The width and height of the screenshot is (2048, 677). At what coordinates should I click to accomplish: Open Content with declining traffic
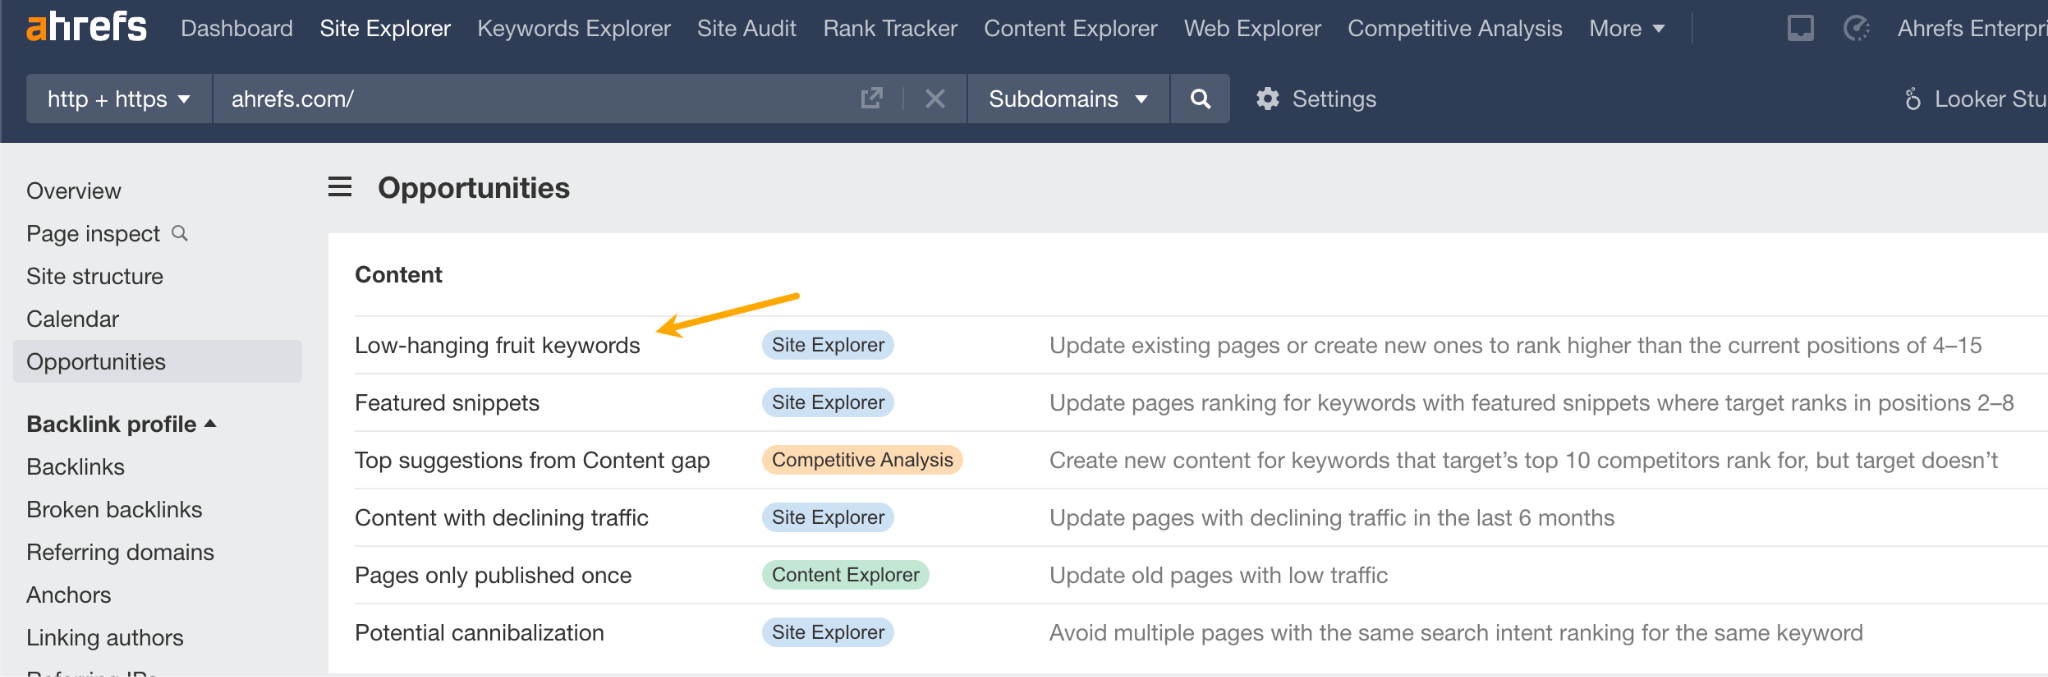[x=501, y=518]
